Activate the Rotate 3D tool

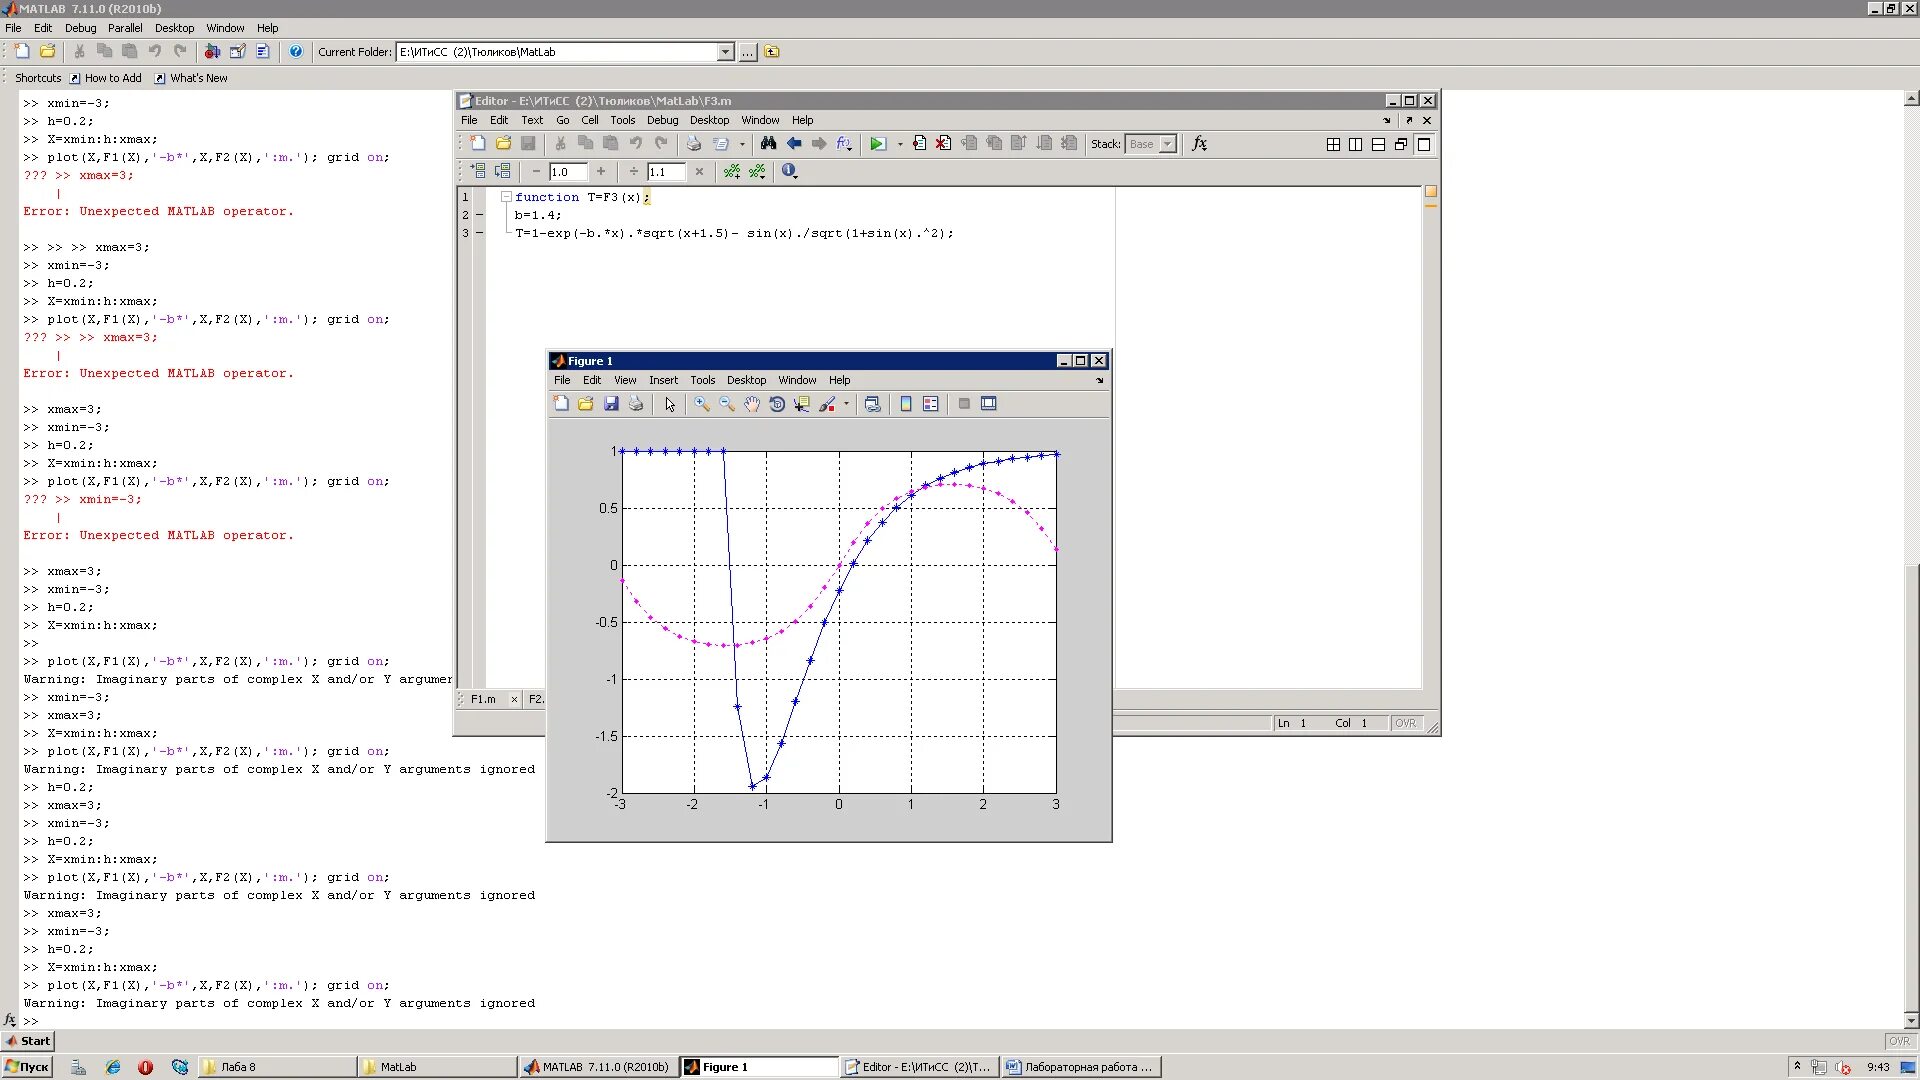click(777, 404)
